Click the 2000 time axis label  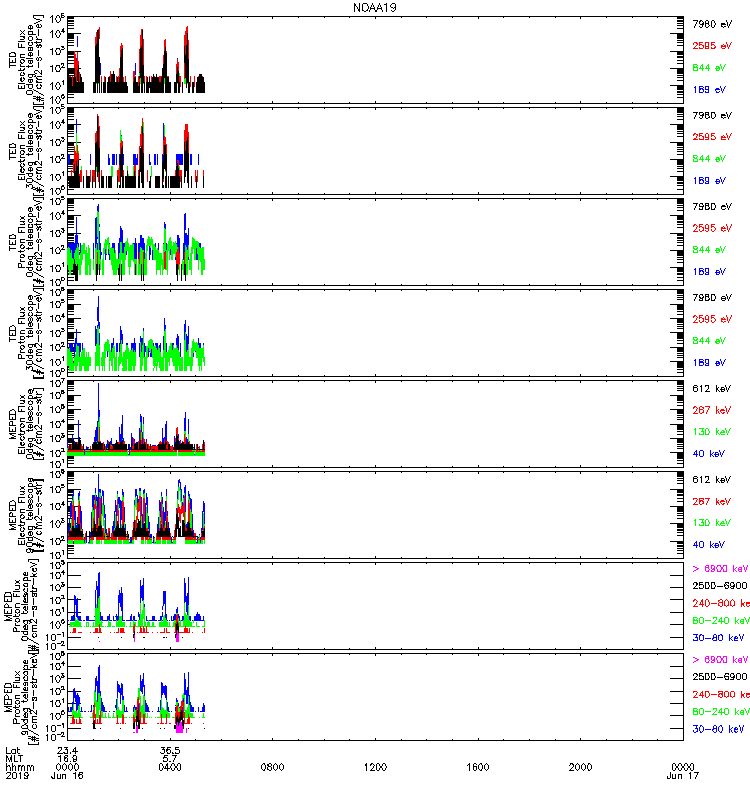click(x=580, y=767)
